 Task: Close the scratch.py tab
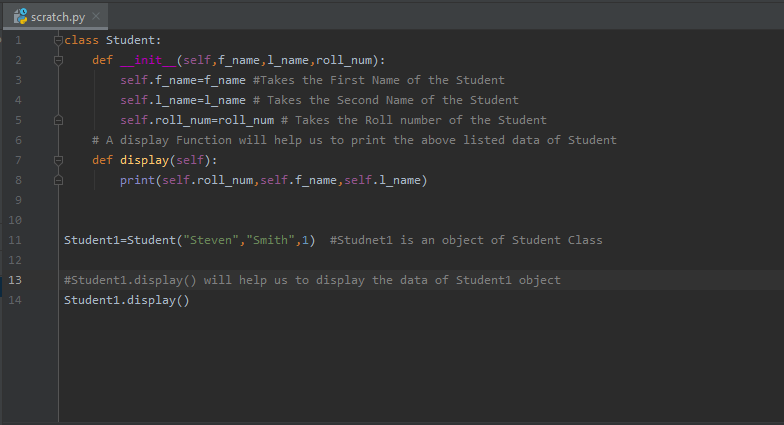(x=96, y=16)
